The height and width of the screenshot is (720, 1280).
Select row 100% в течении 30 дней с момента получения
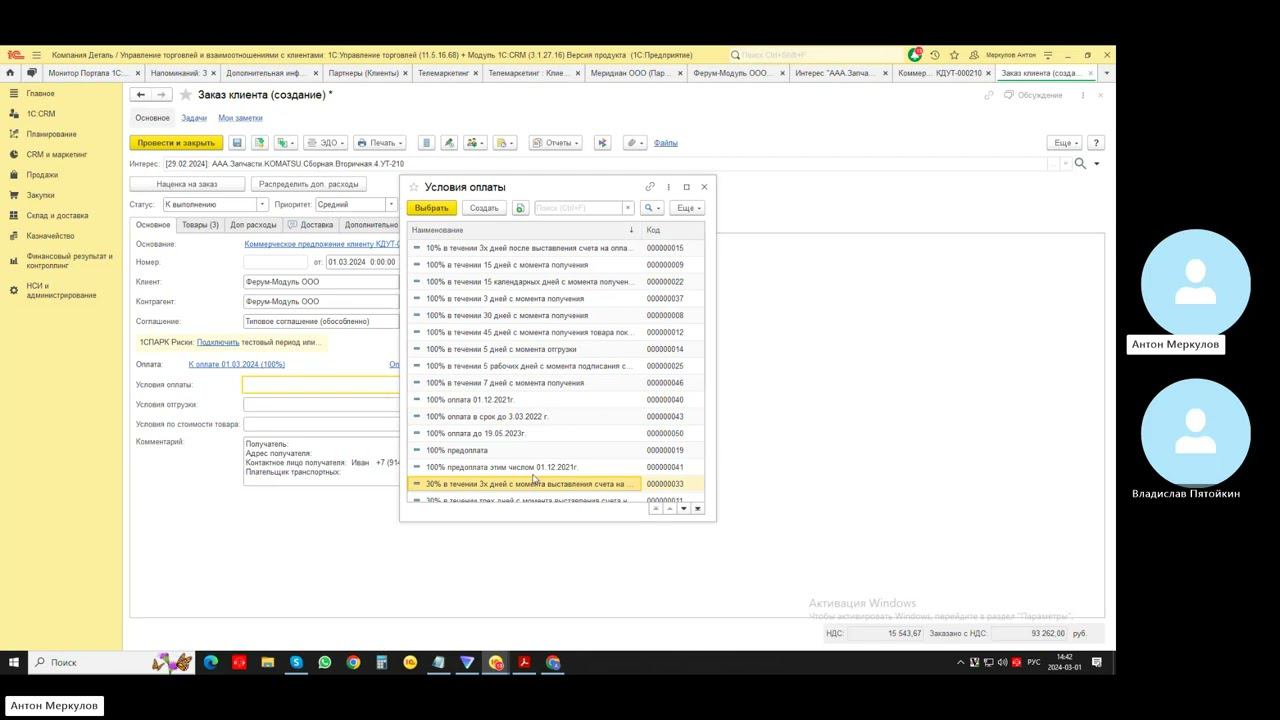pyautogui.click(x=555, y=315)
